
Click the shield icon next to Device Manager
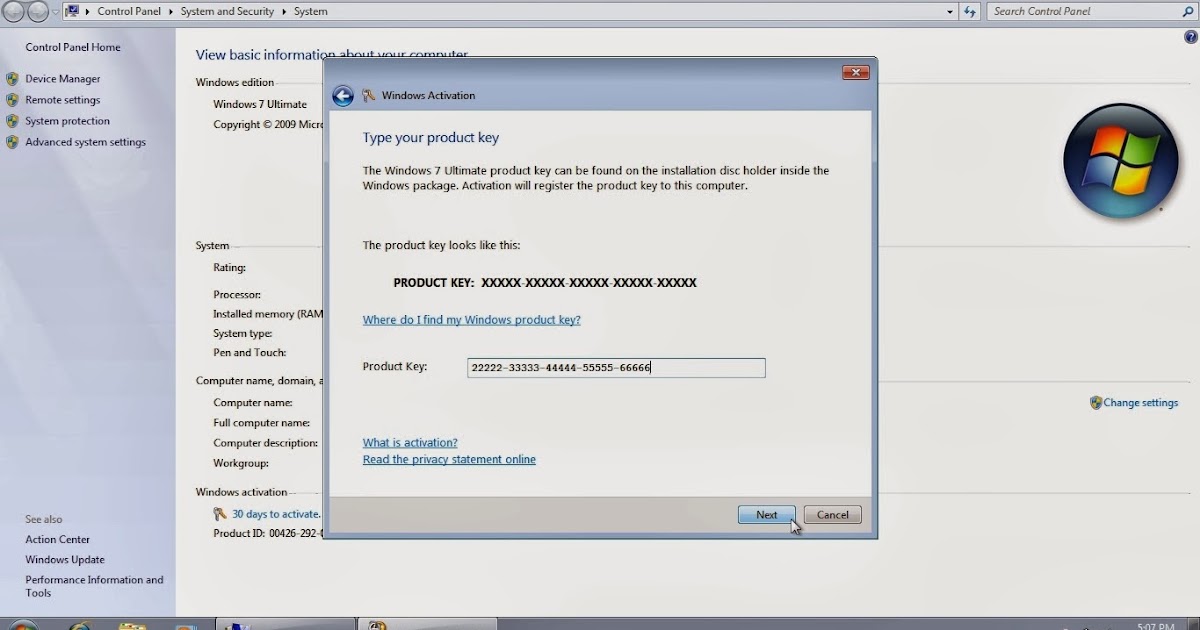(x=12, y=79)
